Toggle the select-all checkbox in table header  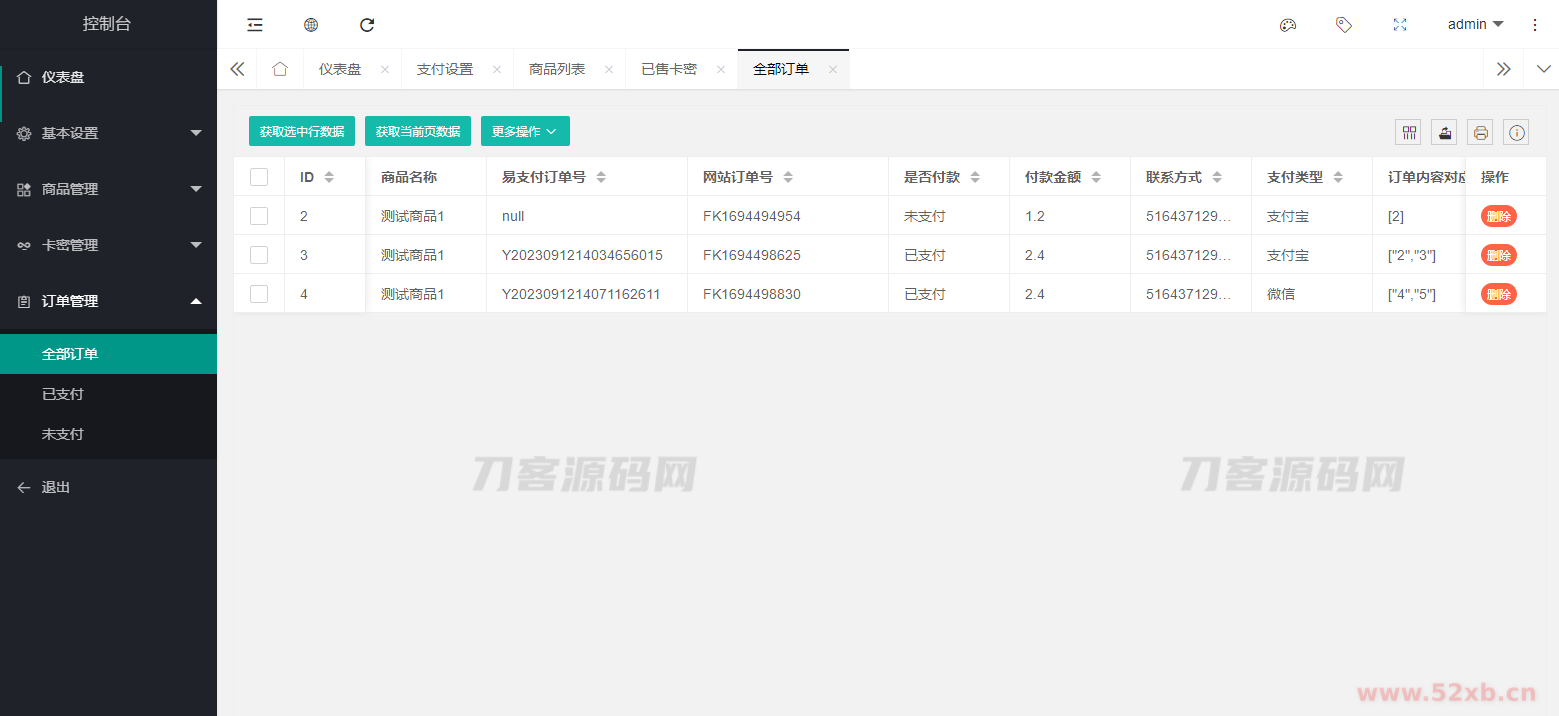point(259,177)
